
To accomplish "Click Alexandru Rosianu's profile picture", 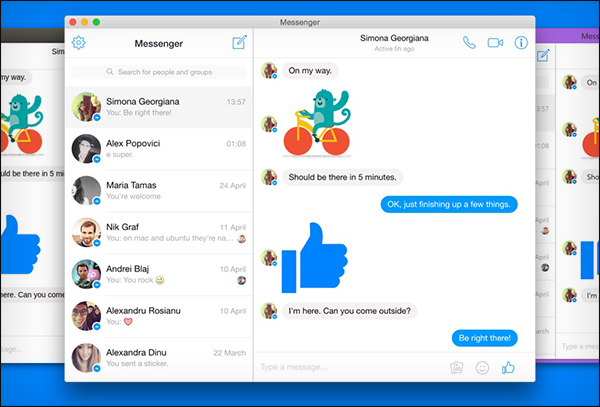I will 86,316.
